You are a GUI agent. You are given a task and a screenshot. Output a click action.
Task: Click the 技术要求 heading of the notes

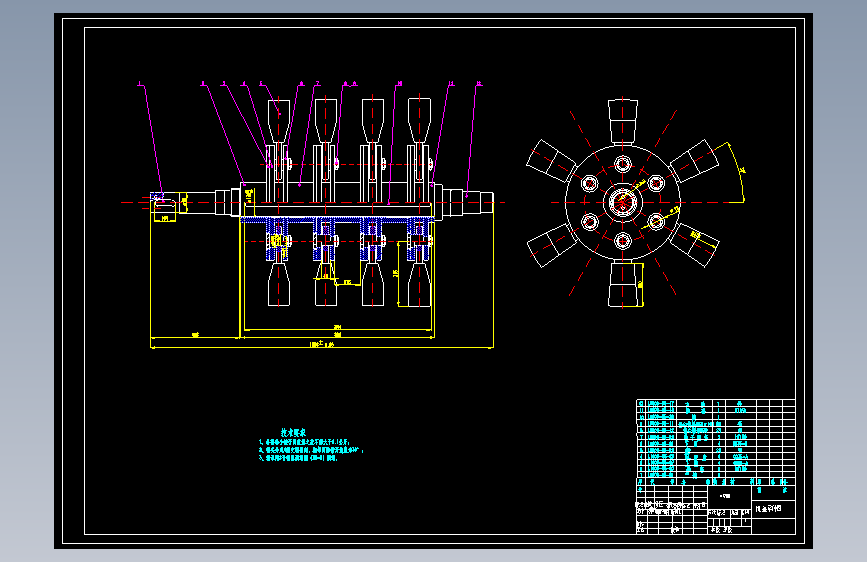tap(293, 432)
